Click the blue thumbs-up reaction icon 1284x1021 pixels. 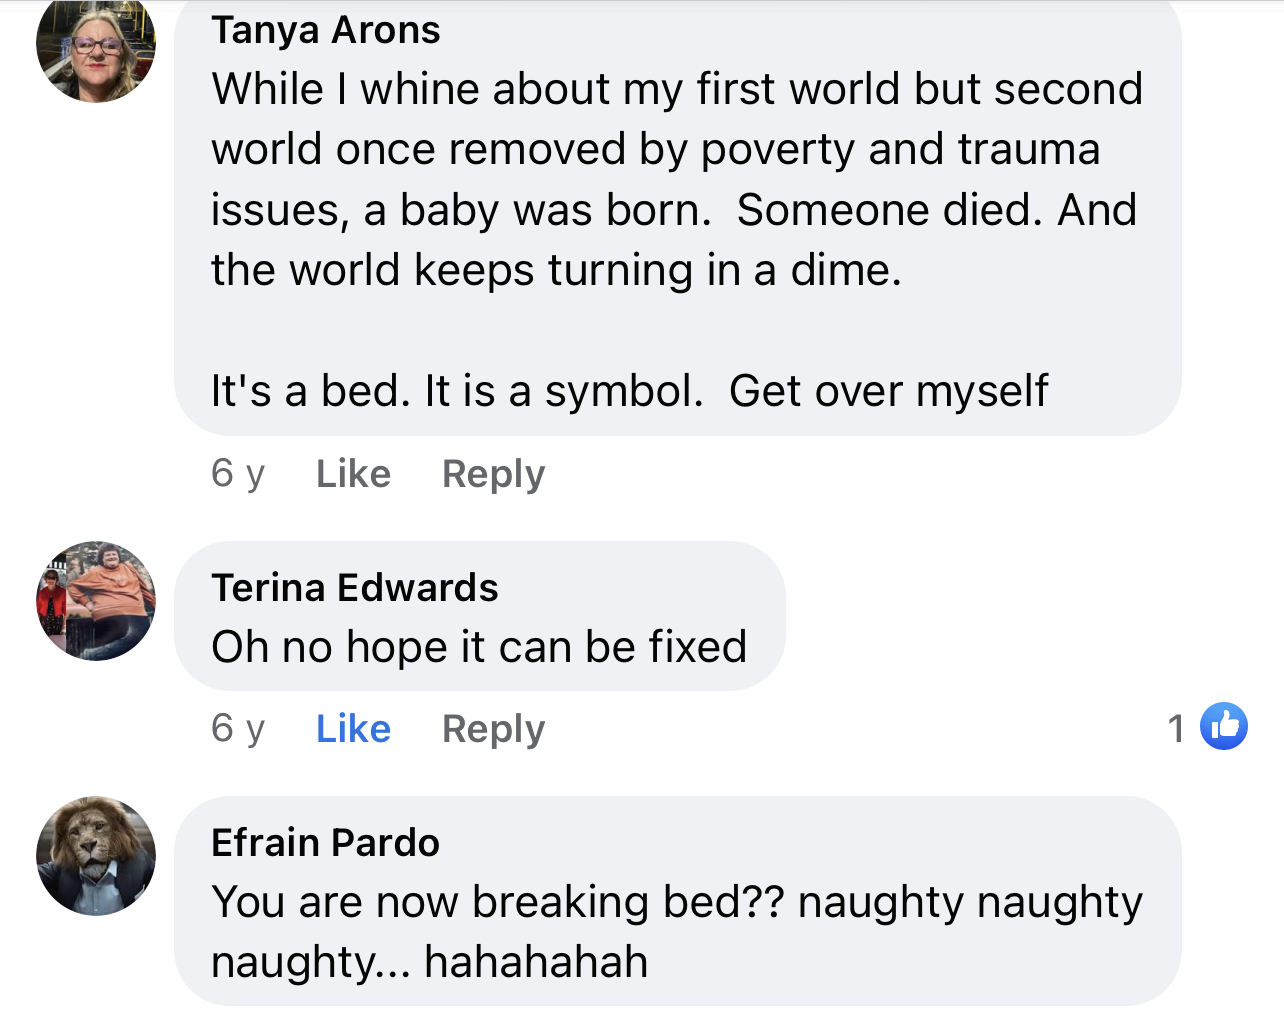[x=1224, y=727]
